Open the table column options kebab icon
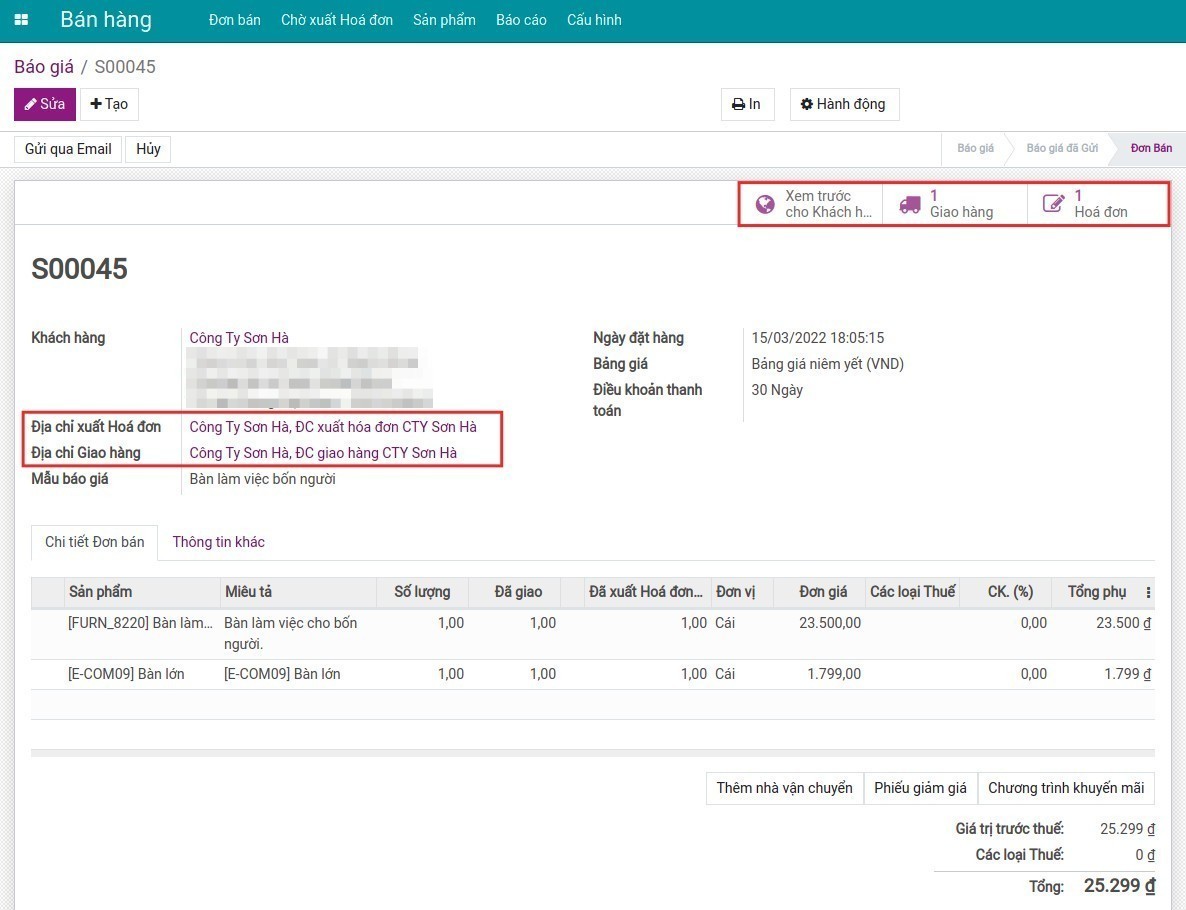Image resolution: width=1186 pixels, height=910 pixels. pyautogui.click(x=1148, y=592)
